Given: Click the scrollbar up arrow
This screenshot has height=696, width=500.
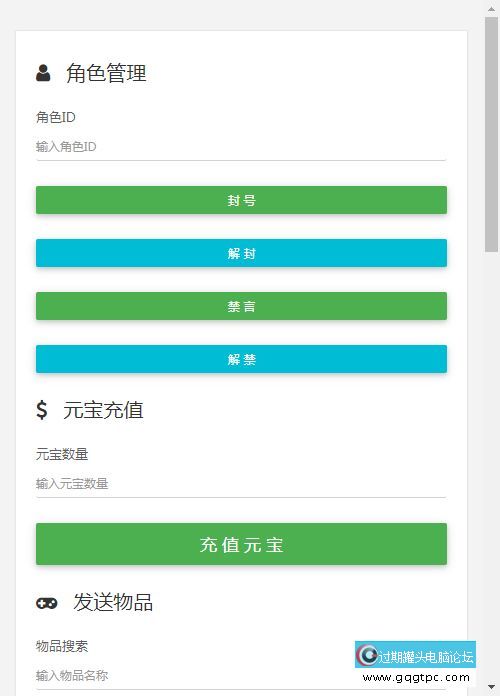Looking at the screenshot, I should (491, 8).
